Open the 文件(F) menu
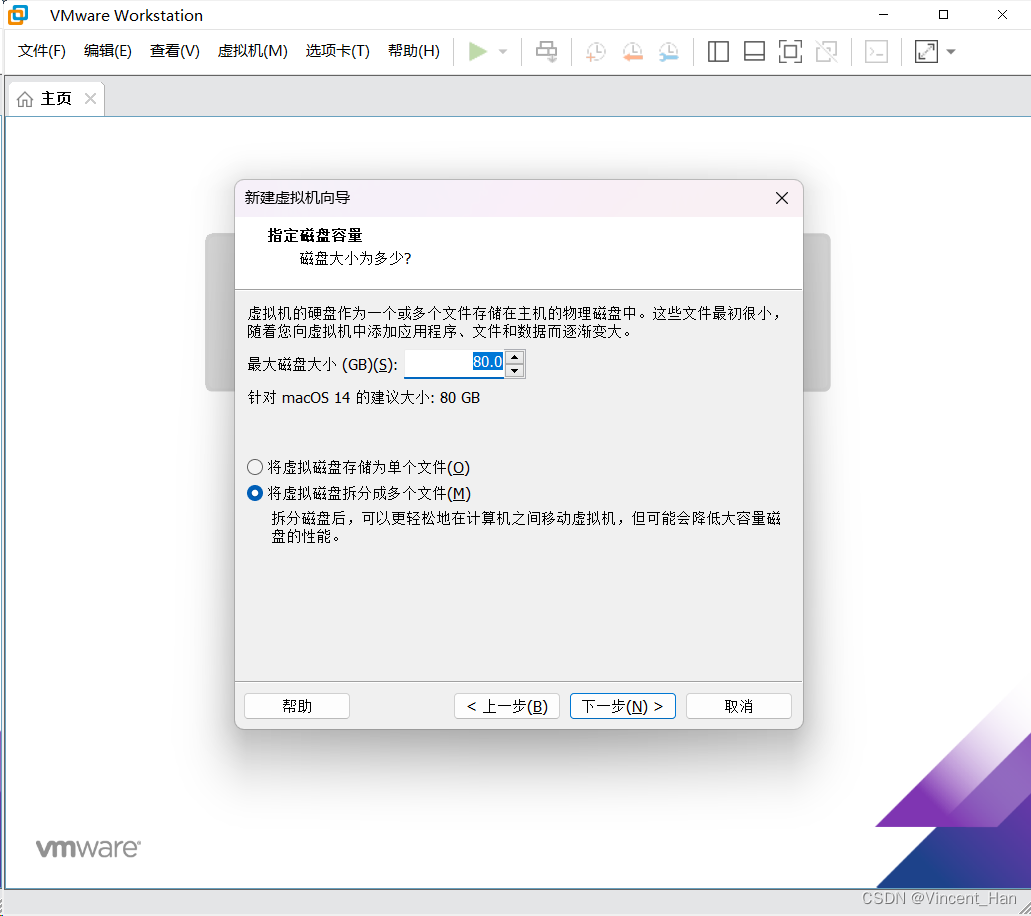Image resolution: width=1031 pixels, height=916 pixels. click(41, 51)
